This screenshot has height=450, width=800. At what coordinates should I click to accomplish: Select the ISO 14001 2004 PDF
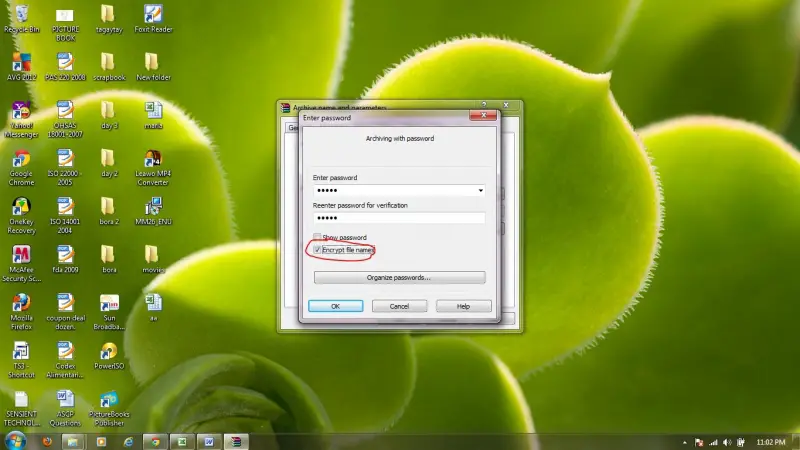[x=65, y=215]
